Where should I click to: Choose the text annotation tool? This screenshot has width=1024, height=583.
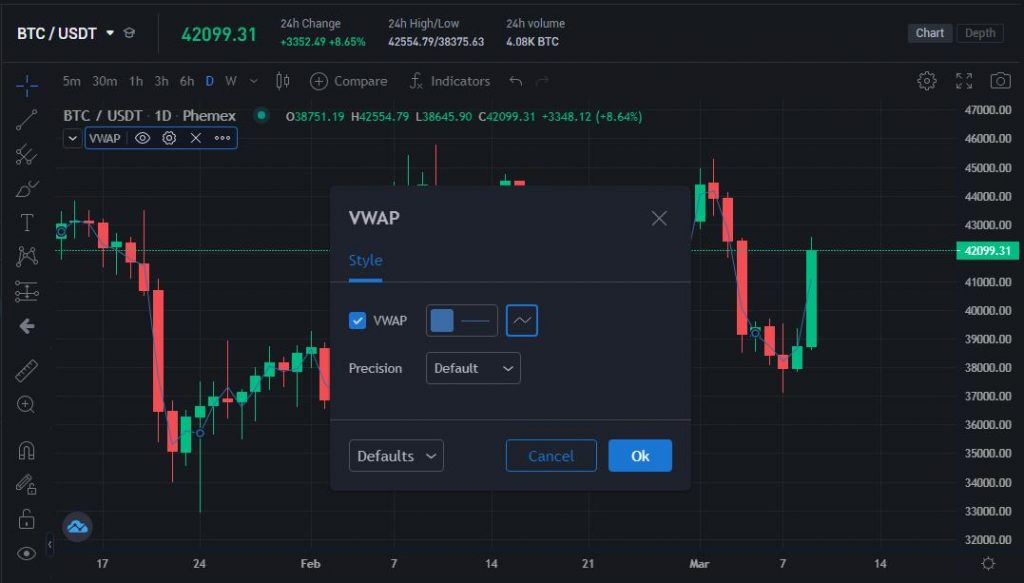[x=26, y=222]
